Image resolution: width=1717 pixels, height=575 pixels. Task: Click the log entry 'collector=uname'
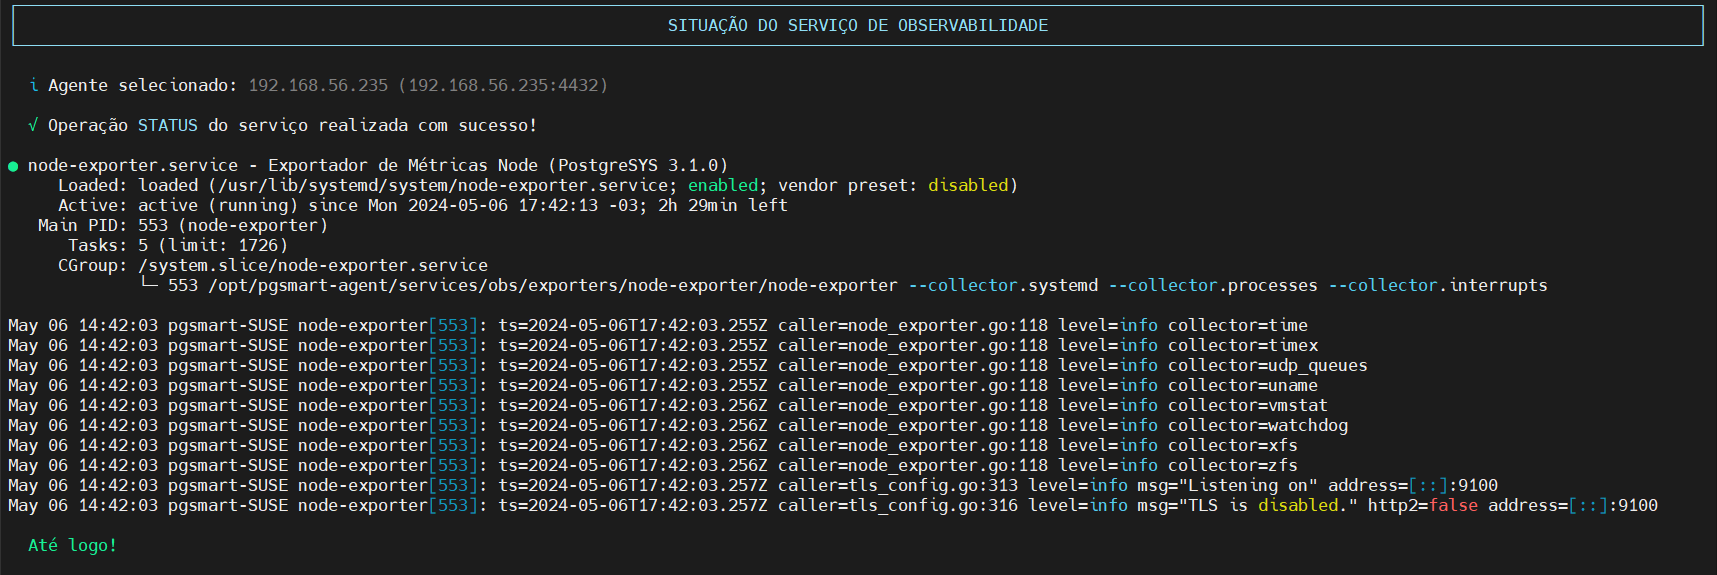tap(1243, 385)
